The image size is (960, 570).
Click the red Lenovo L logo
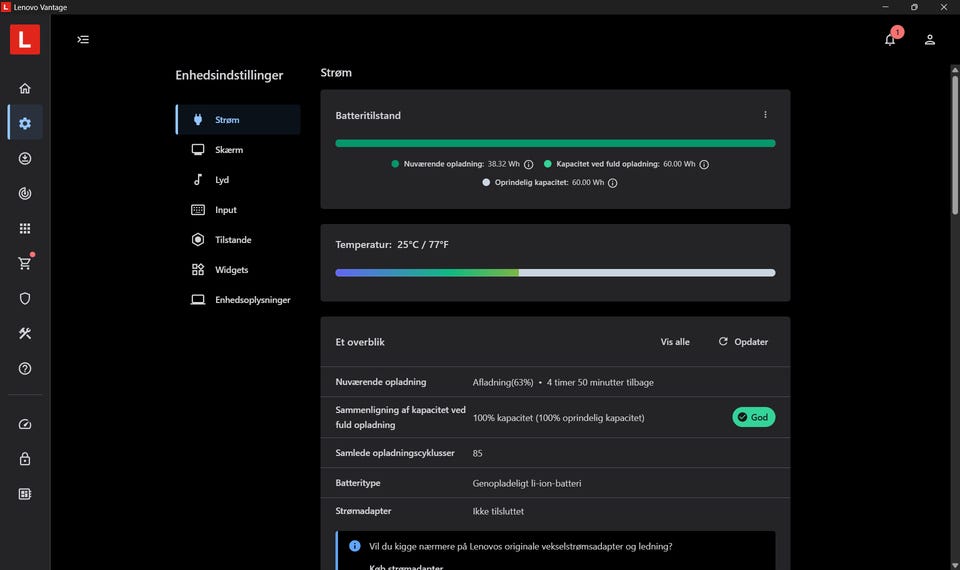25,40
